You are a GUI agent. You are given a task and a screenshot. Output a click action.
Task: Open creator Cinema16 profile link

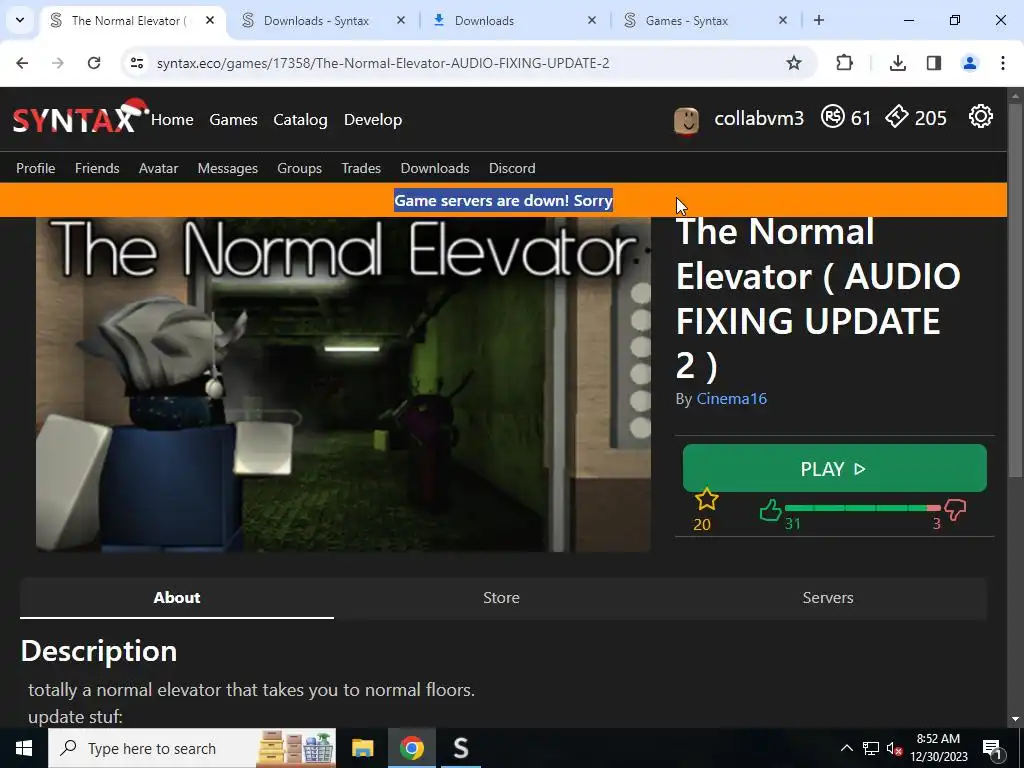pyautogui.click(x=731, y=398)
